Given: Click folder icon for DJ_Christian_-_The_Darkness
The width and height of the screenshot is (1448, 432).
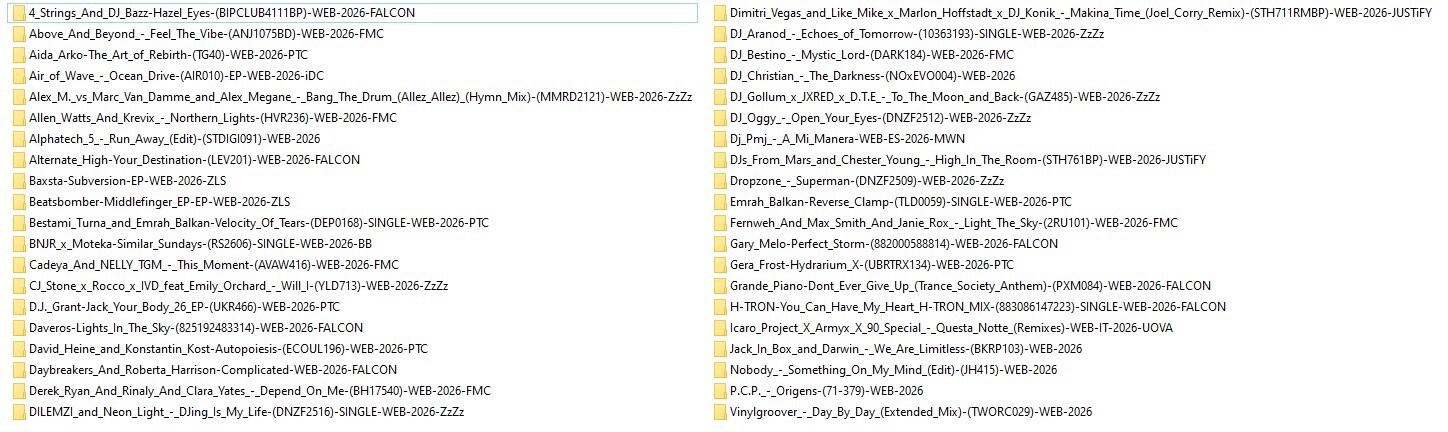Looking at the screenshot, I should [720, 76].
